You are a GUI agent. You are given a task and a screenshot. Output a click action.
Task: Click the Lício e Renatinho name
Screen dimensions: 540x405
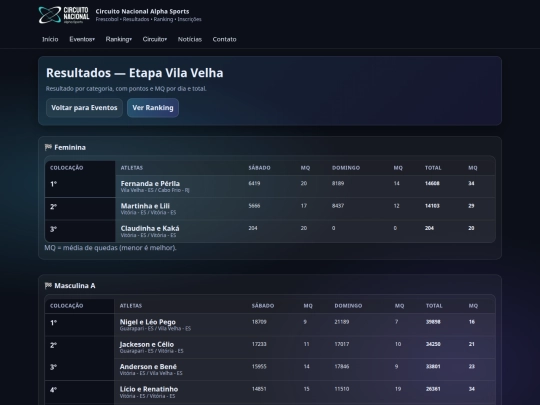149,389
